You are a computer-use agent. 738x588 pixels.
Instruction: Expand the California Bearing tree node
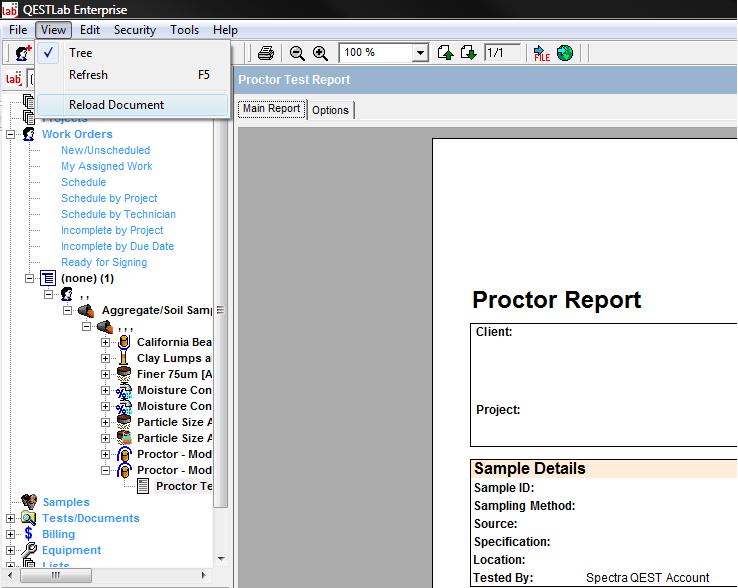tap(106, 342)
